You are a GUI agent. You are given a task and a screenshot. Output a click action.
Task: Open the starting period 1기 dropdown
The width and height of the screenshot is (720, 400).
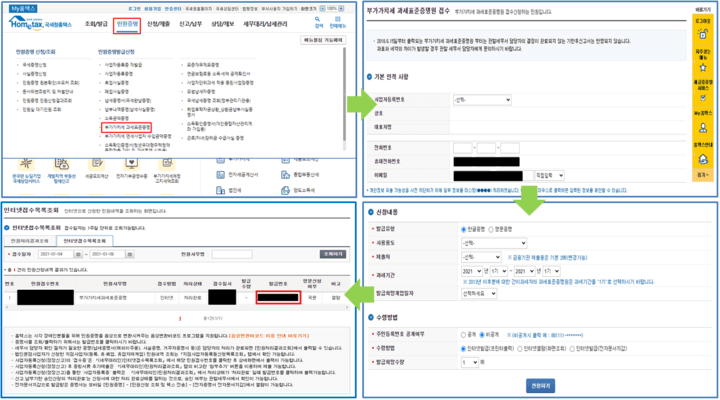click(x=498, y=271)
